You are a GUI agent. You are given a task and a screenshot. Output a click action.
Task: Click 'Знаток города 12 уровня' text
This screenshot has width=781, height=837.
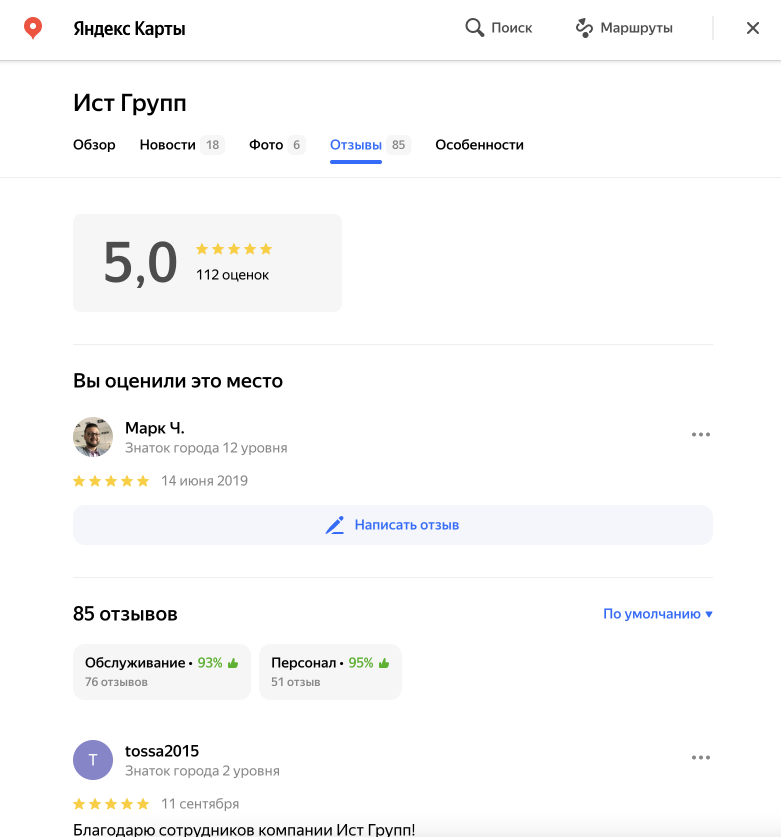(206, 448)
